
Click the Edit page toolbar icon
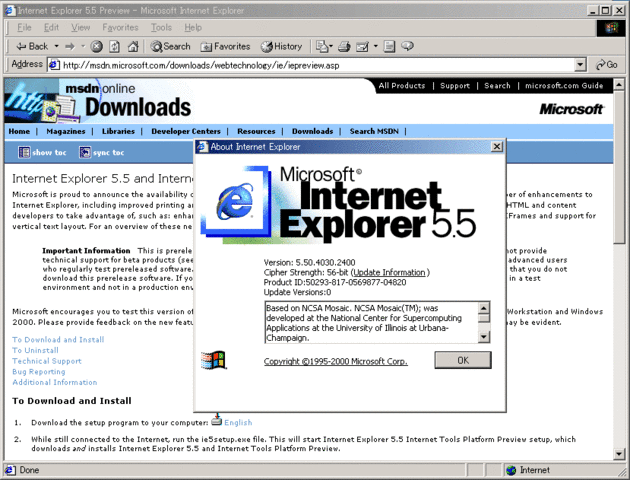362,47
